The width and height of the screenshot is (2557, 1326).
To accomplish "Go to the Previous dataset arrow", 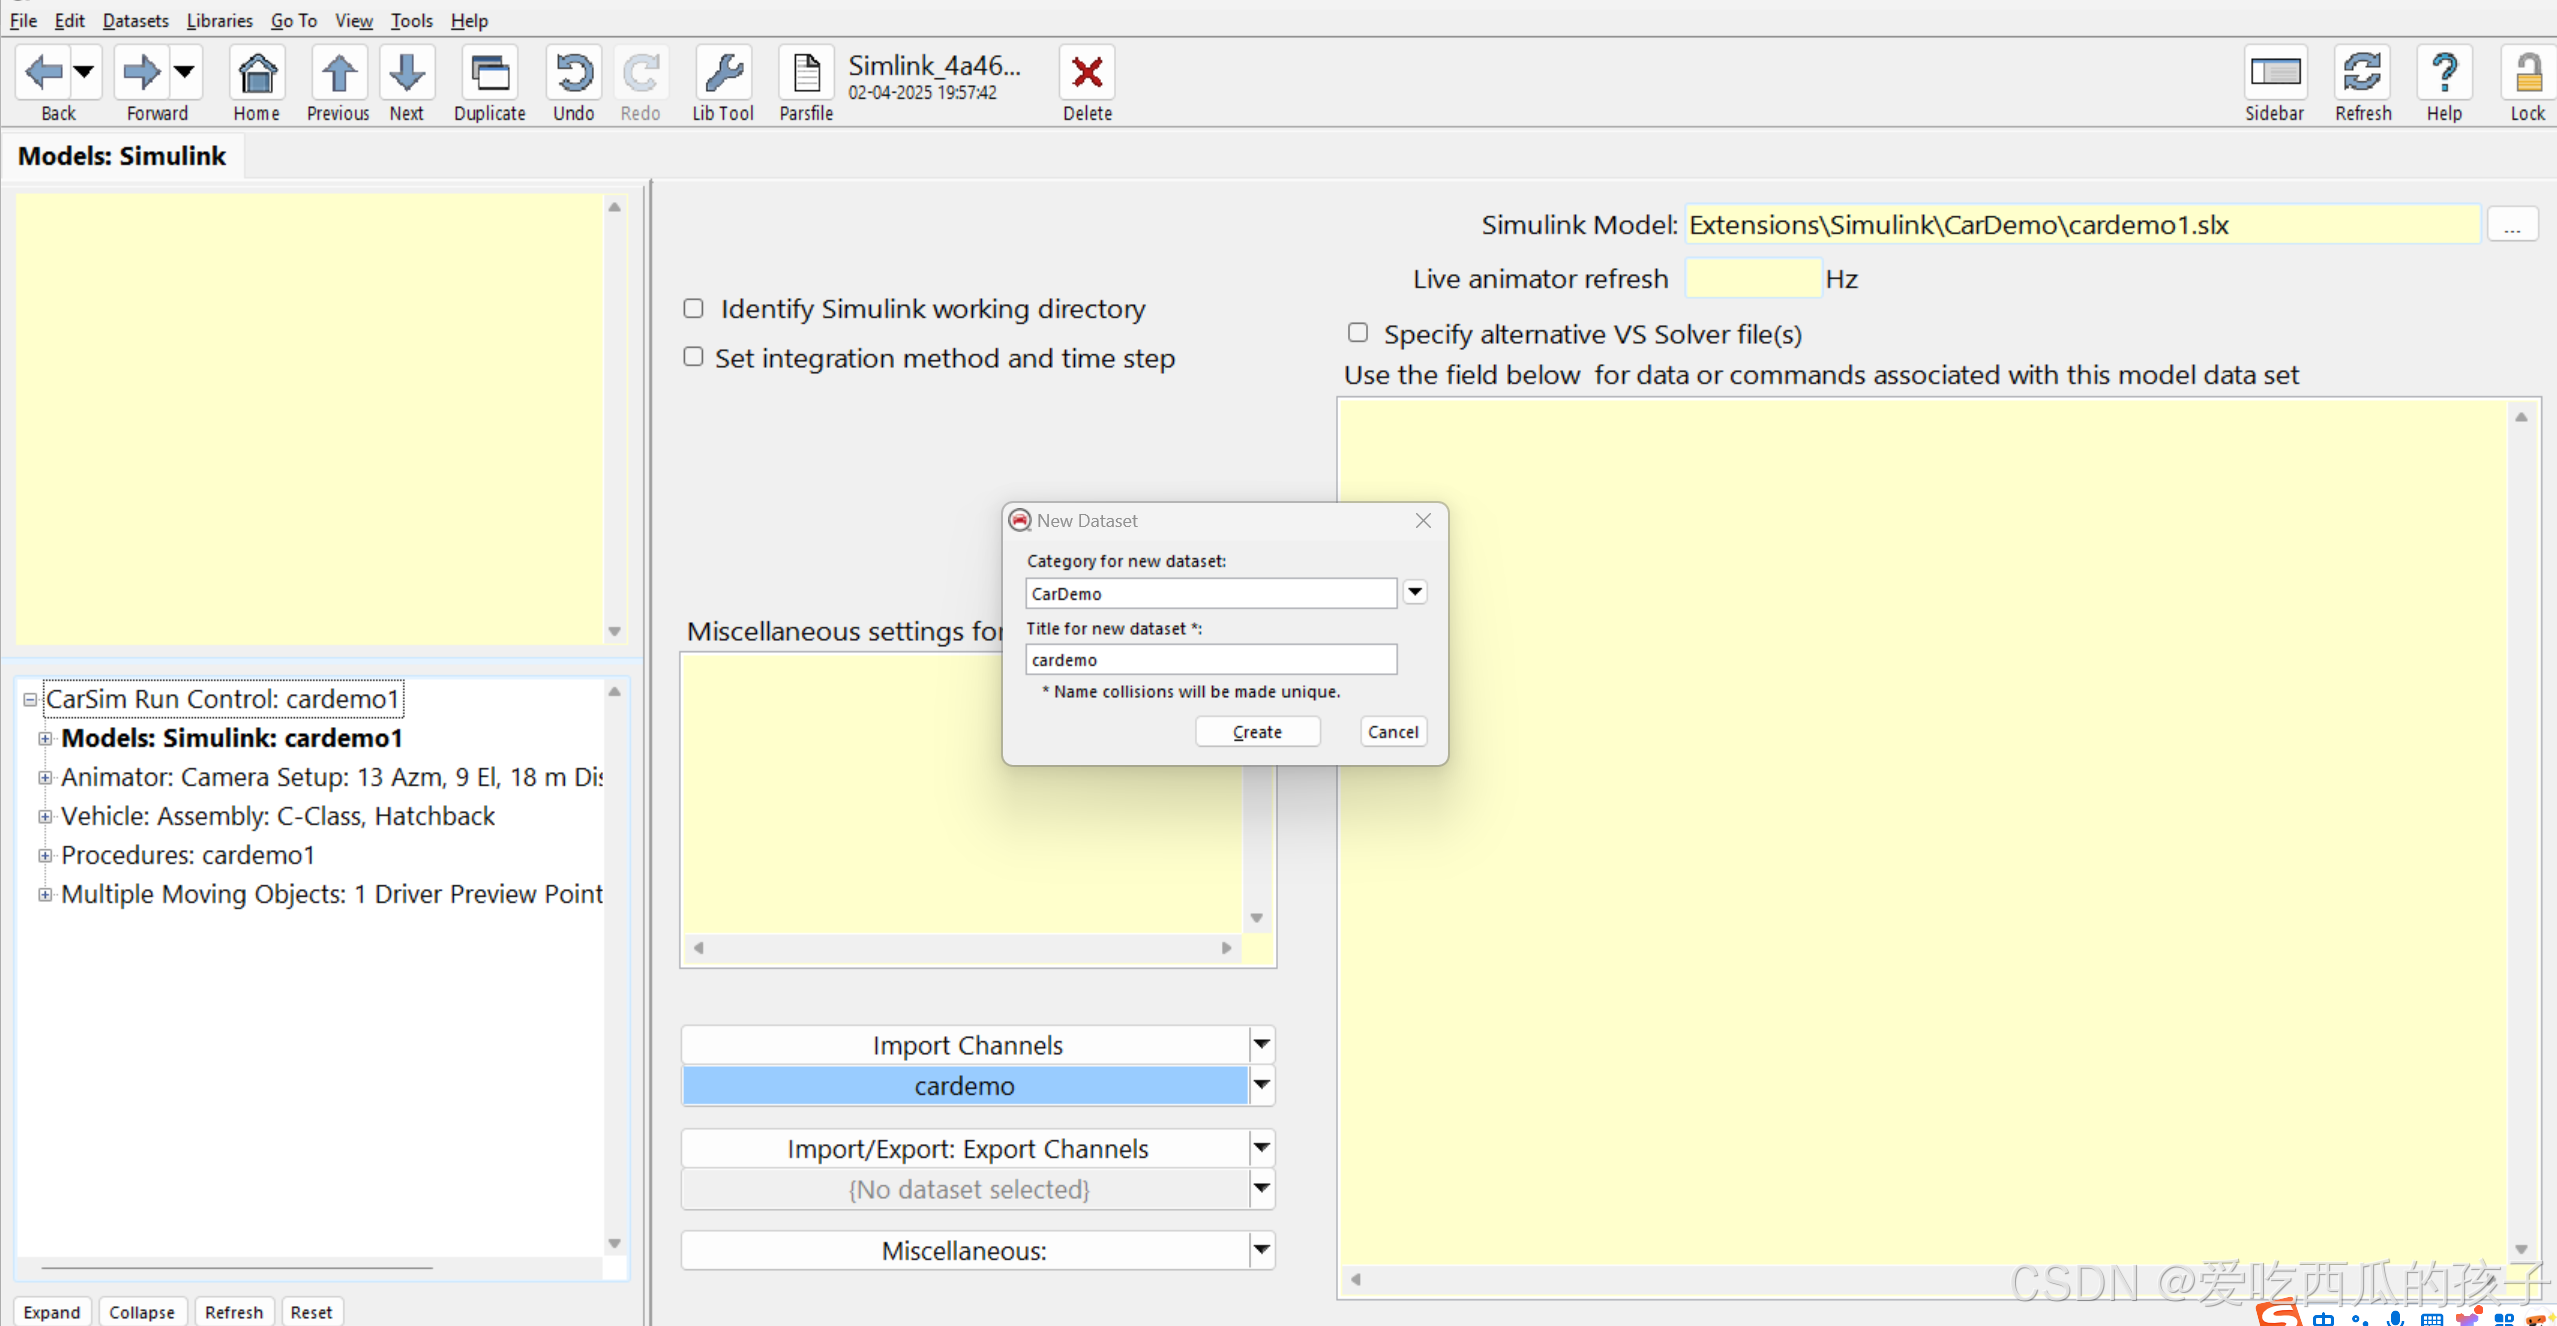I will 338,73.
